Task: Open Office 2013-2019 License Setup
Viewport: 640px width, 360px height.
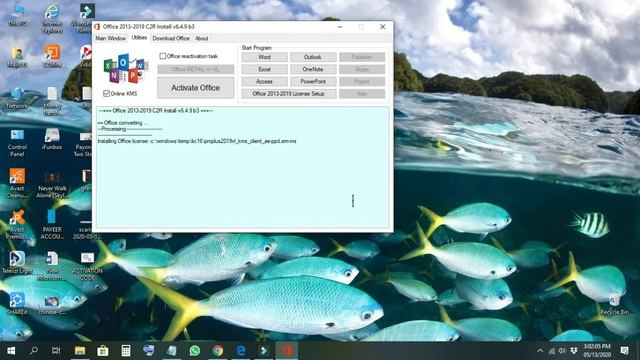Action: 289,94
